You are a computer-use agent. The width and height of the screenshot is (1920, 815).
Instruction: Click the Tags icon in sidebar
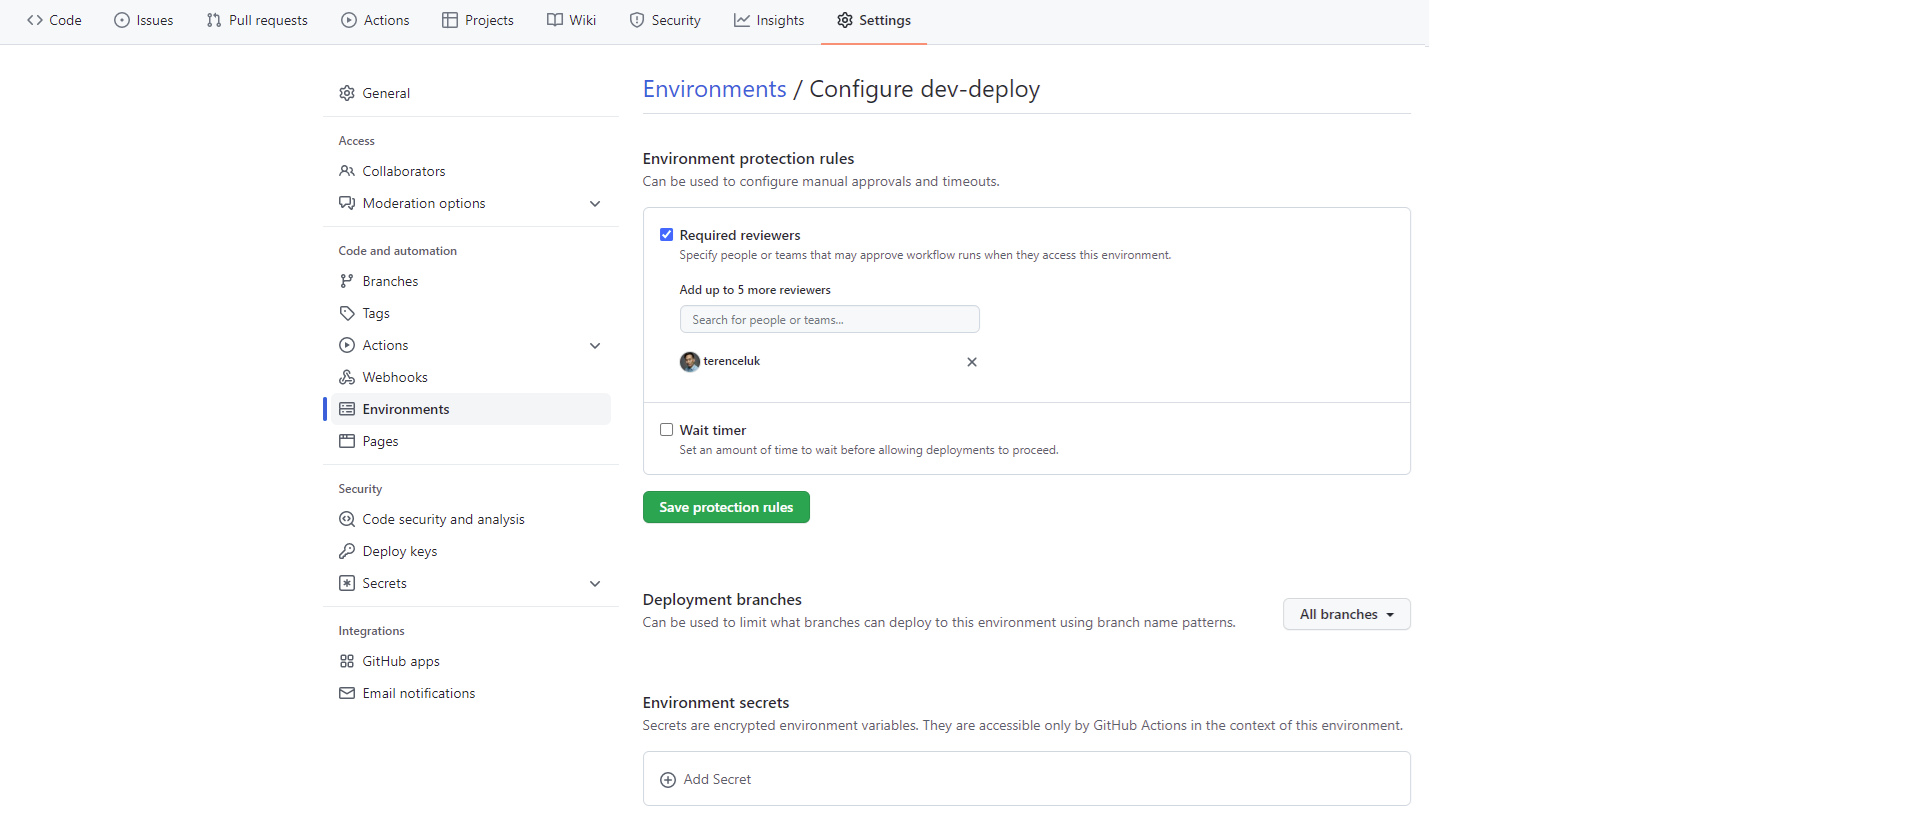click(347, 313)
